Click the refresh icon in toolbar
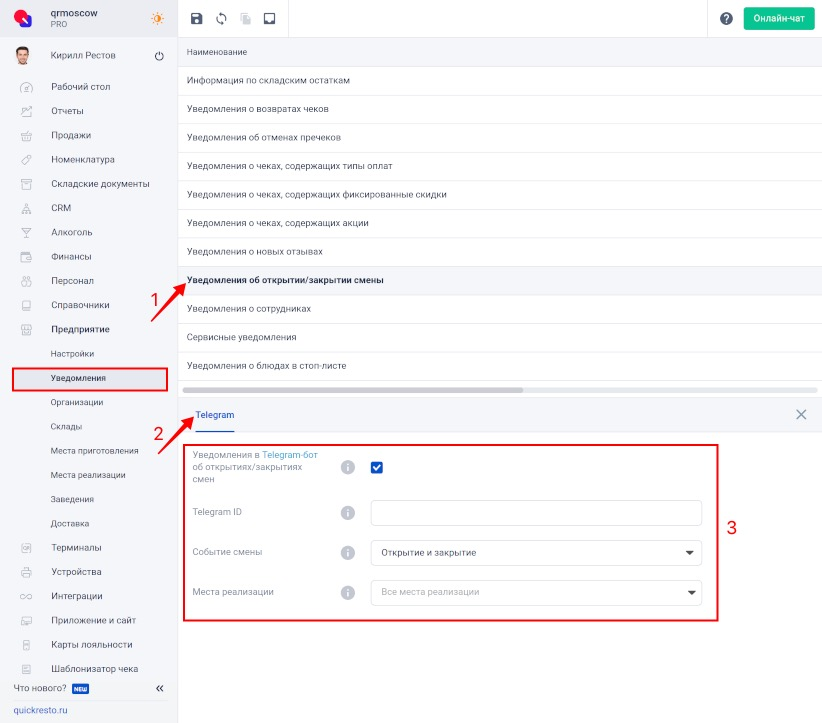Viewport: 822px width, 723px height. point(221,19)
